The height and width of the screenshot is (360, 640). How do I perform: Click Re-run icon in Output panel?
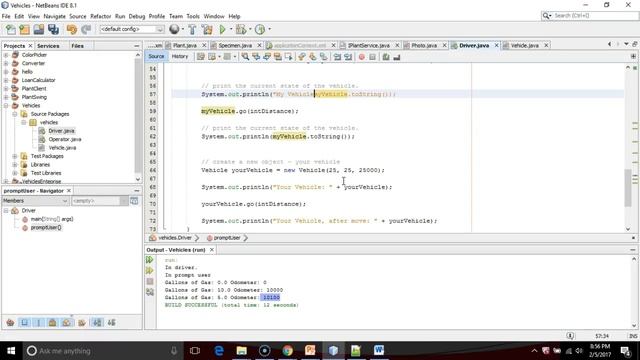[x=150, y=260]
